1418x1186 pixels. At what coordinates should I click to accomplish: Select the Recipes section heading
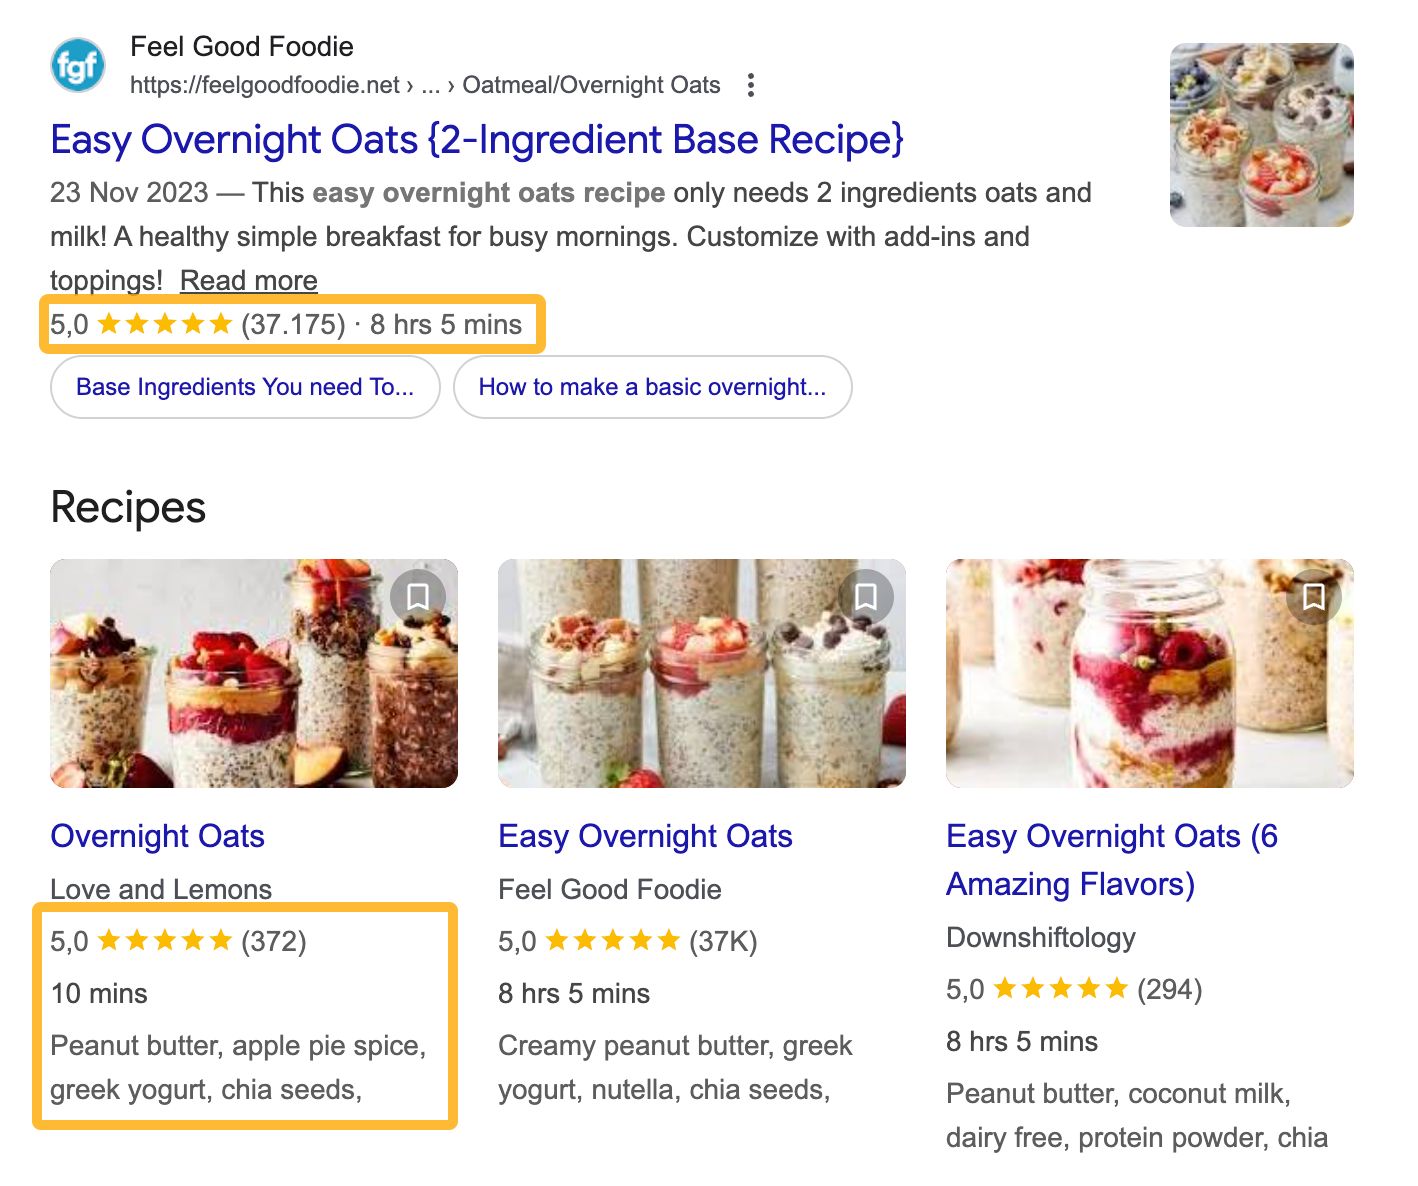128,507
